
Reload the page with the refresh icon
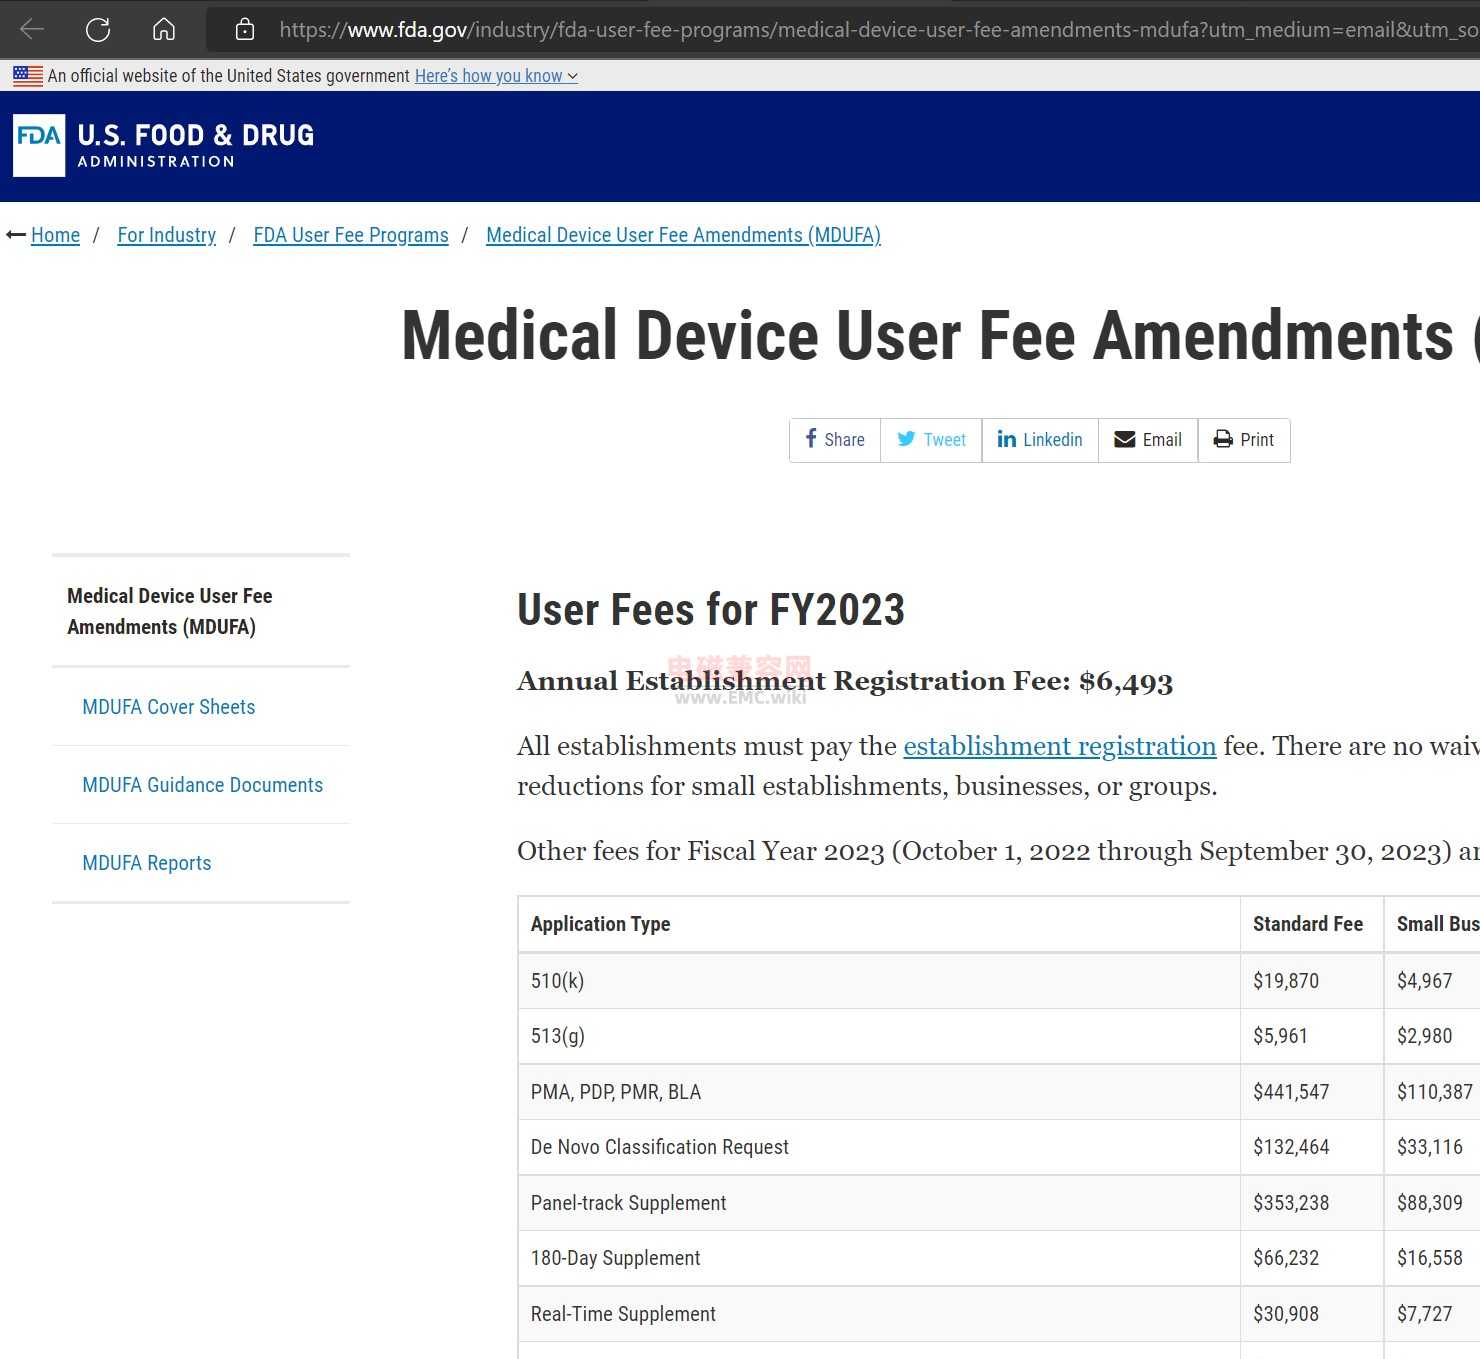pyautogui.click(x=98, y=29)
